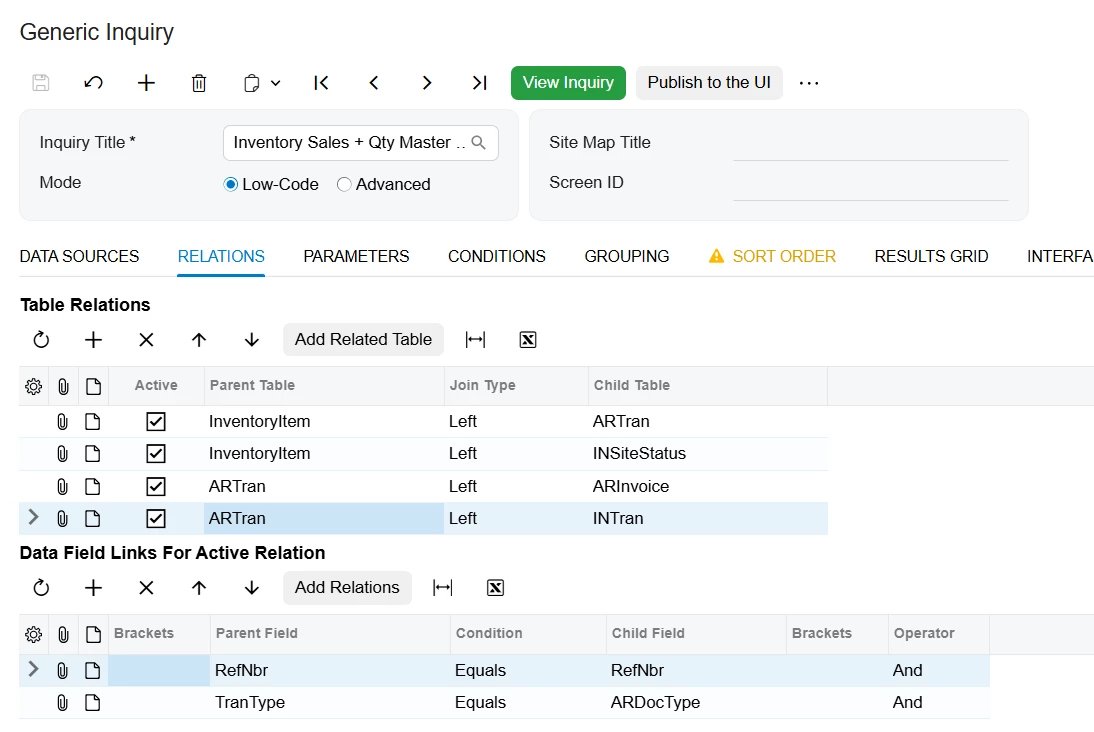Switch to the SORT ORDER tab
The image size is (1094, 732).
(772, 257)
